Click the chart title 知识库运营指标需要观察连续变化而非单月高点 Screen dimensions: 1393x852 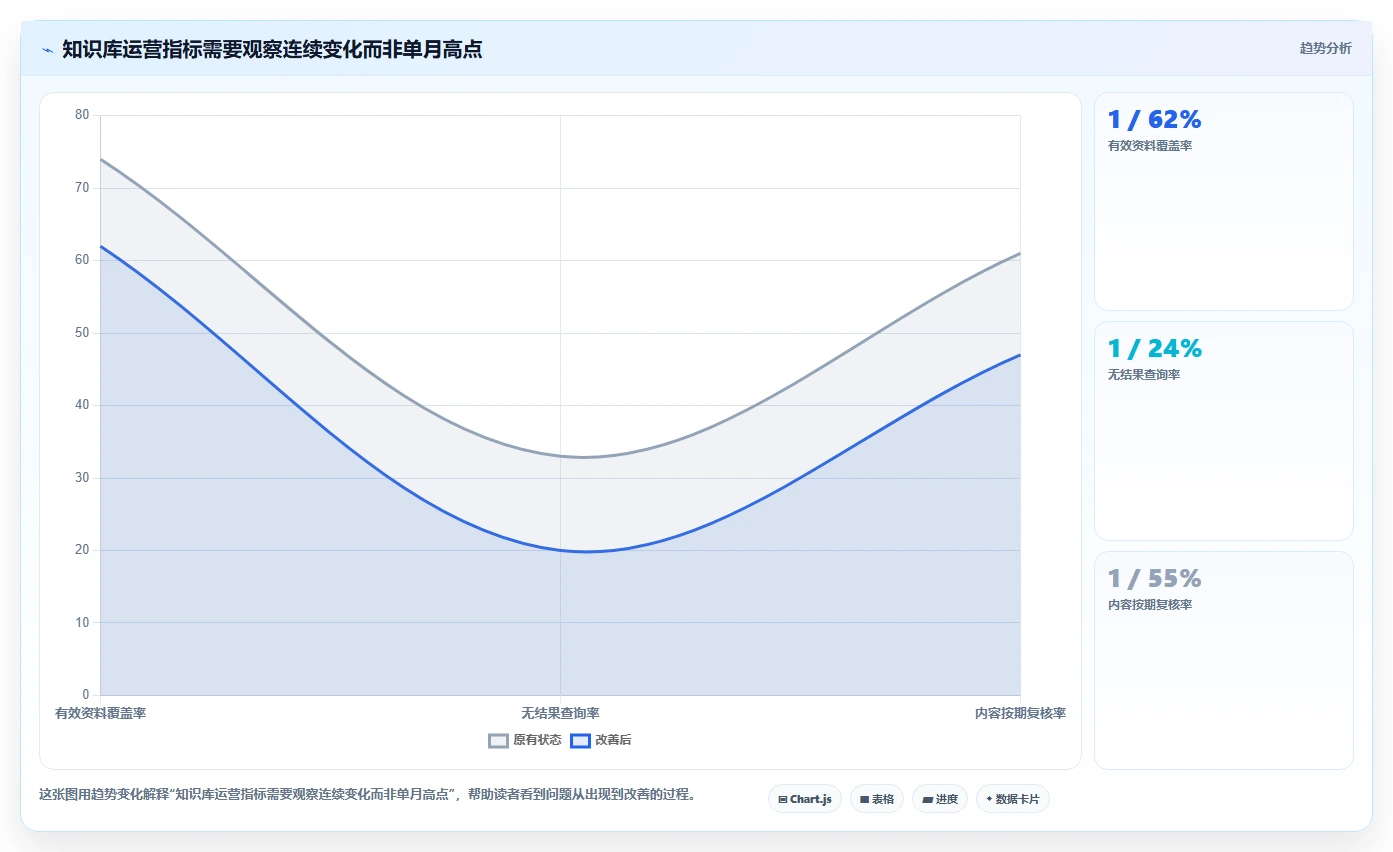[x=272, y=49]
